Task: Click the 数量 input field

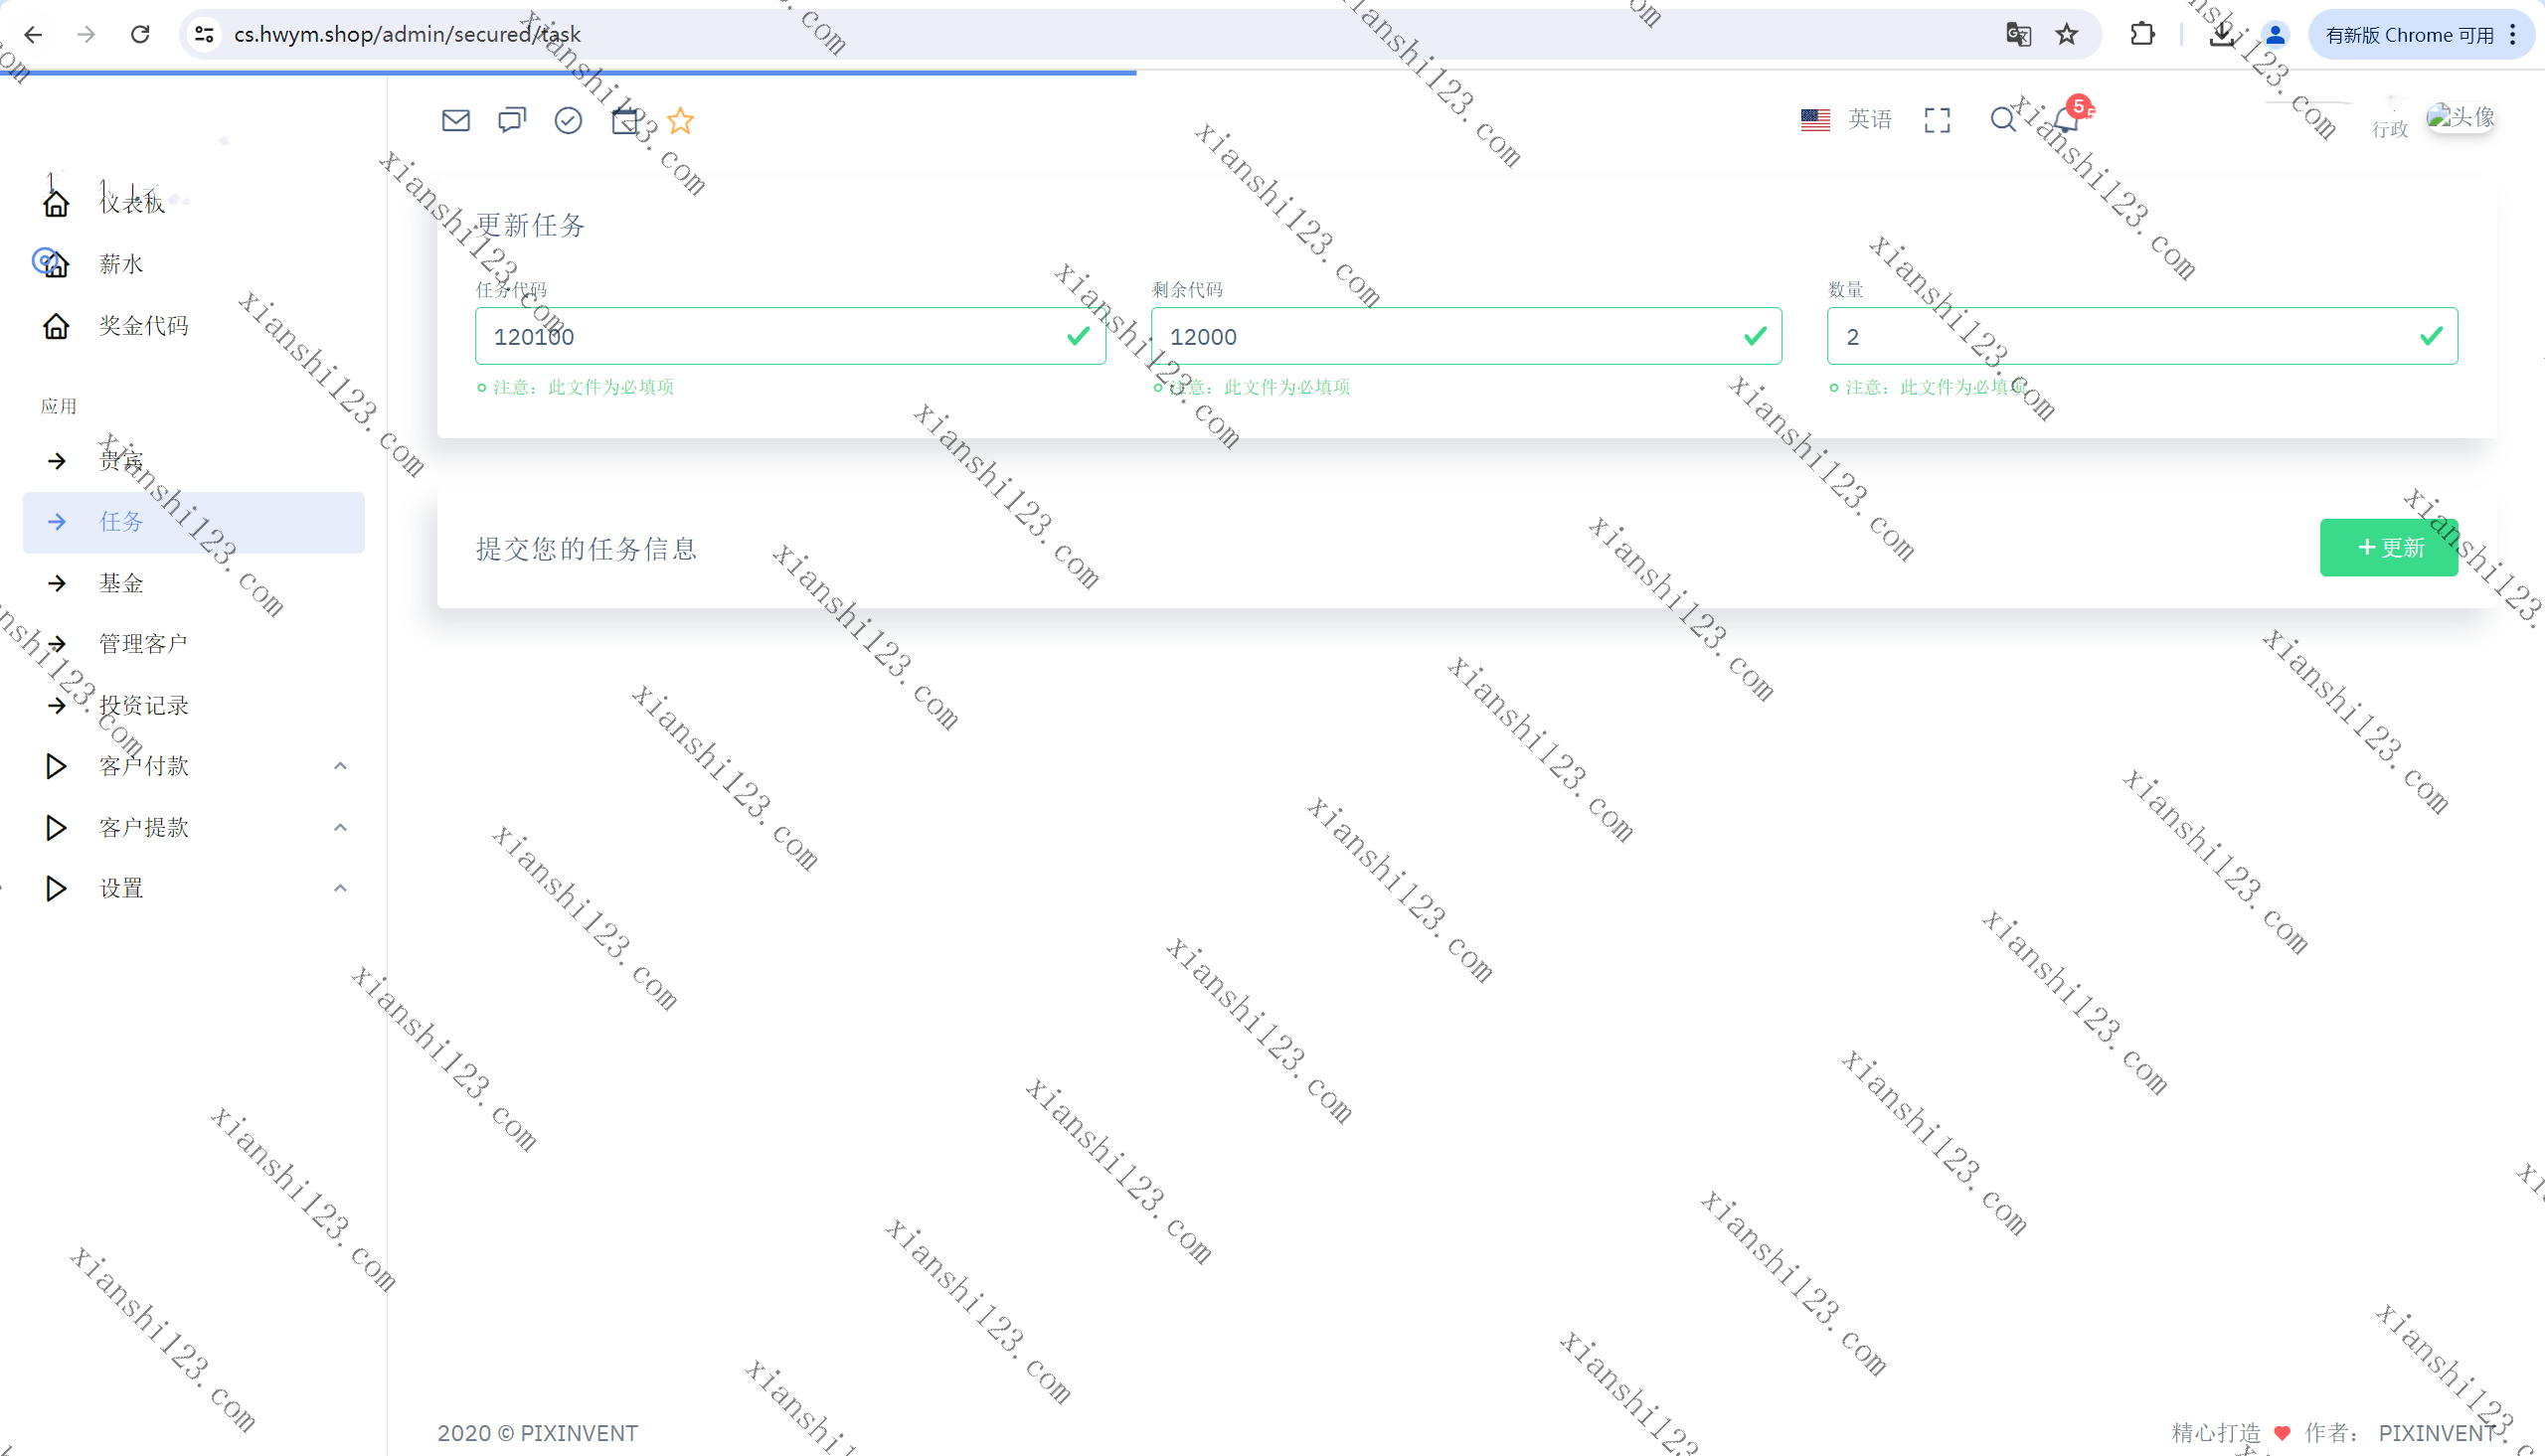Action: point(2142,336)
